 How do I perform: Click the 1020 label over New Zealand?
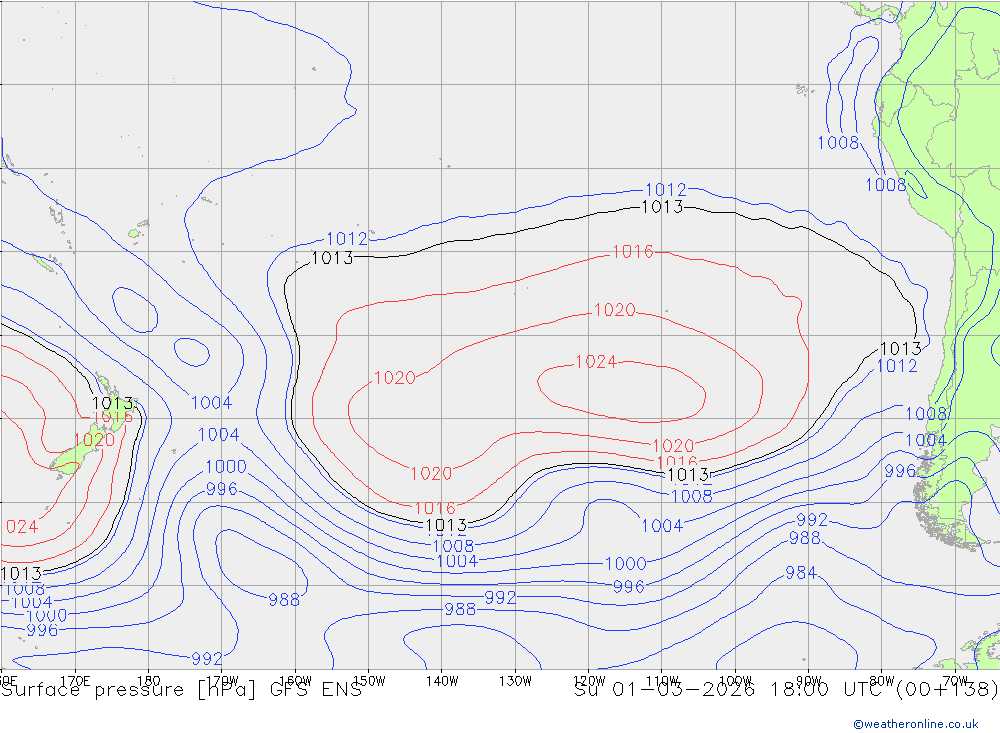[94, 440]
